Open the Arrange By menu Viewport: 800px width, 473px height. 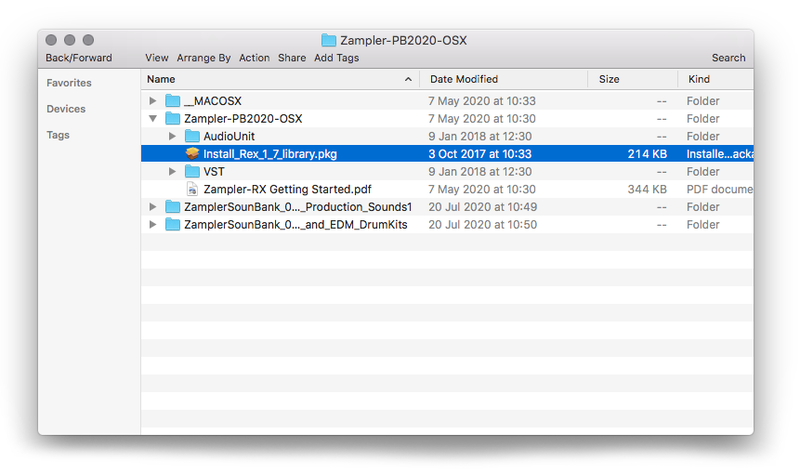[204, 58]
